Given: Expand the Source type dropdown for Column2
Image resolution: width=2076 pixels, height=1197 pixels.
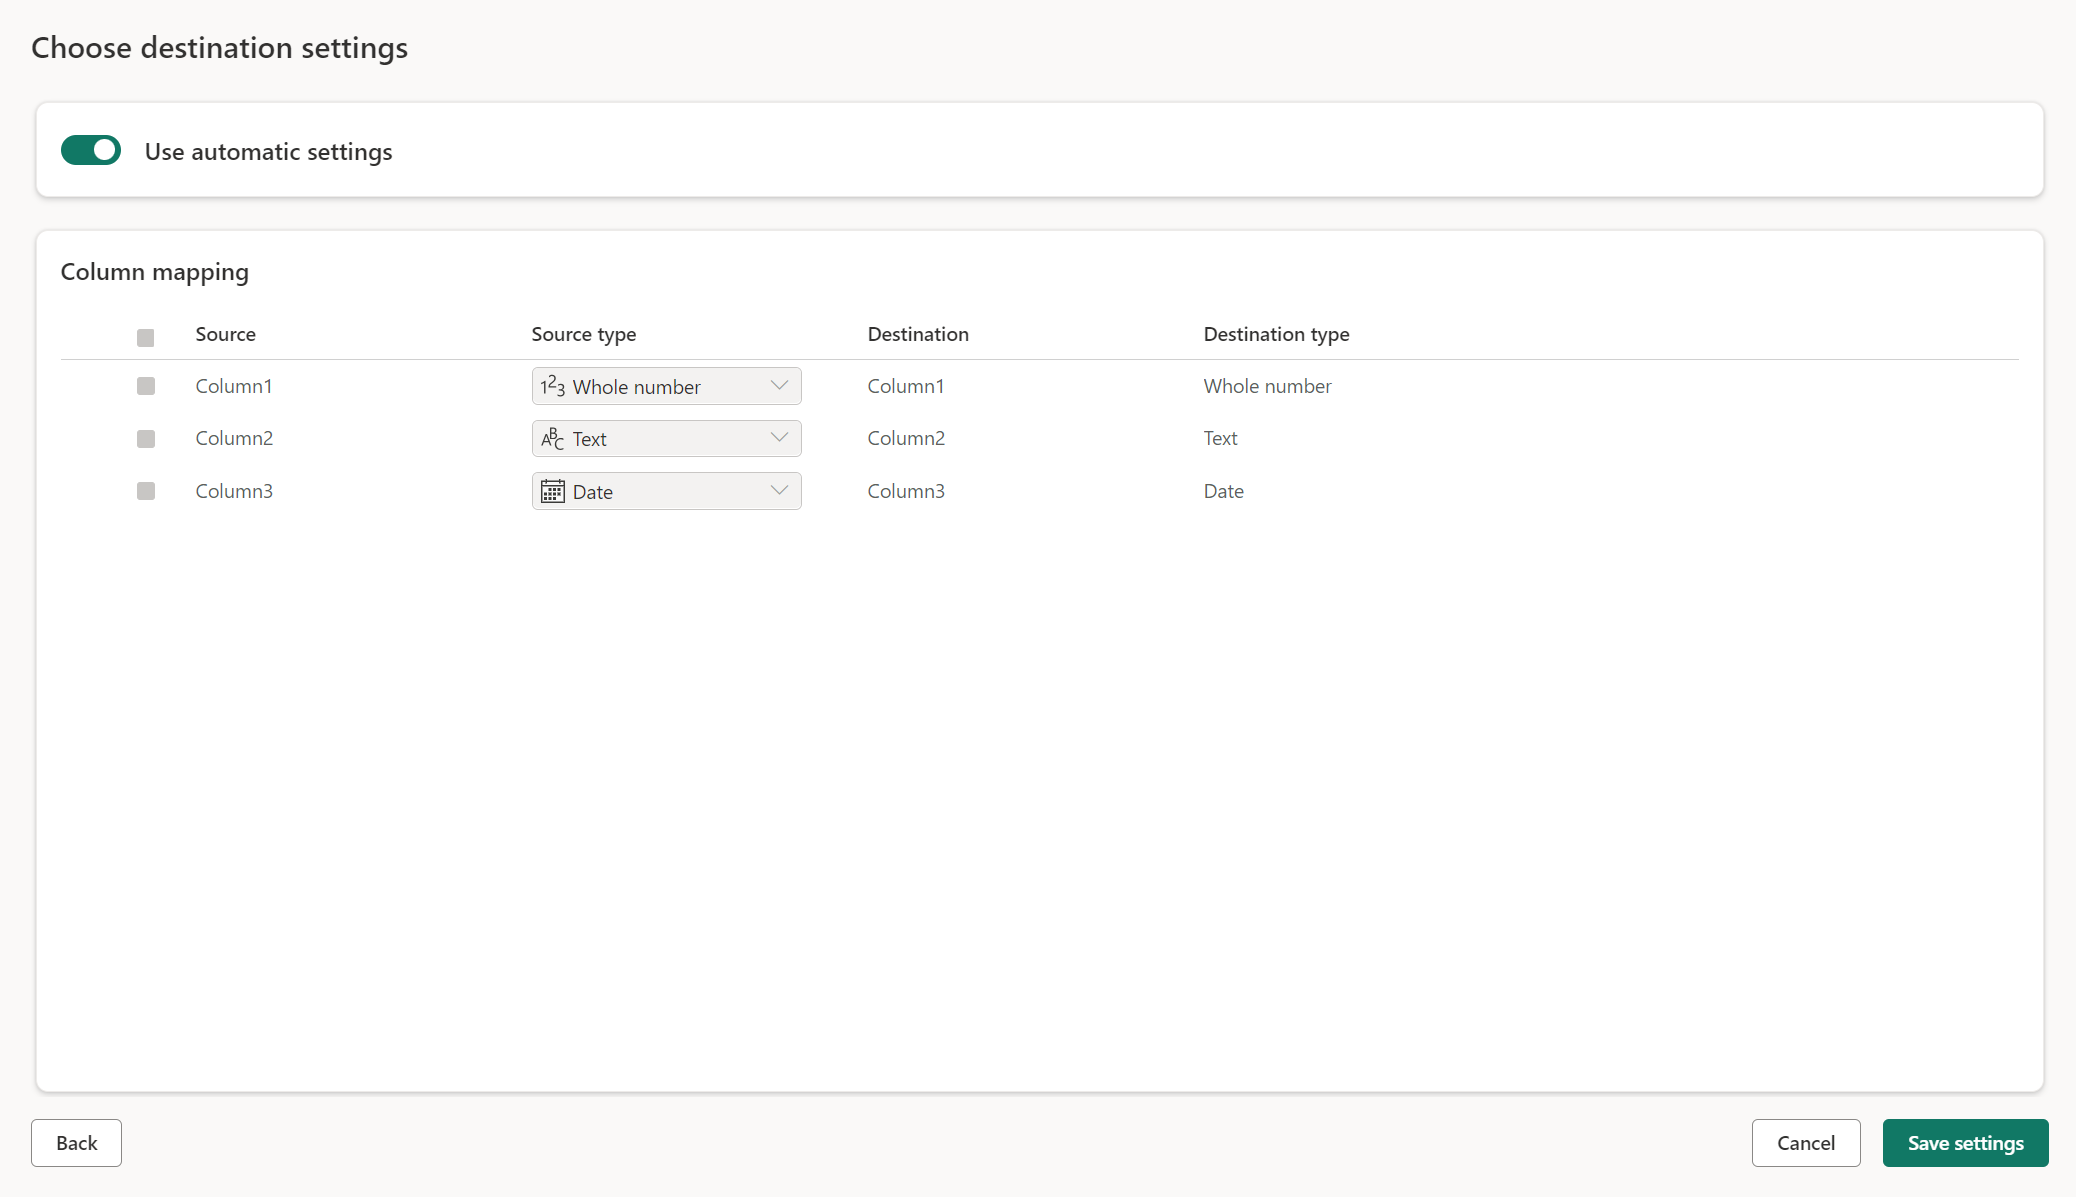Looking at the screenshot, I should (x=778, y=437).
